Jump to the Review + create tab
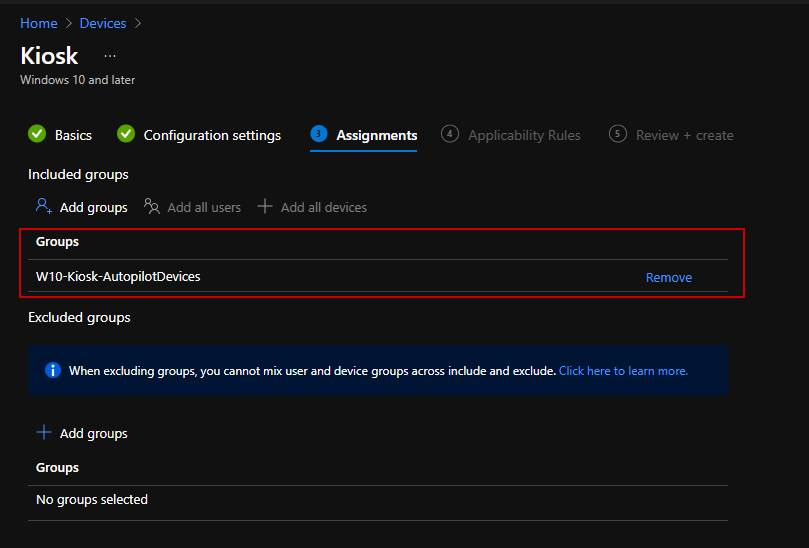This screenshot has width=809, height=548. pos(684,135)
